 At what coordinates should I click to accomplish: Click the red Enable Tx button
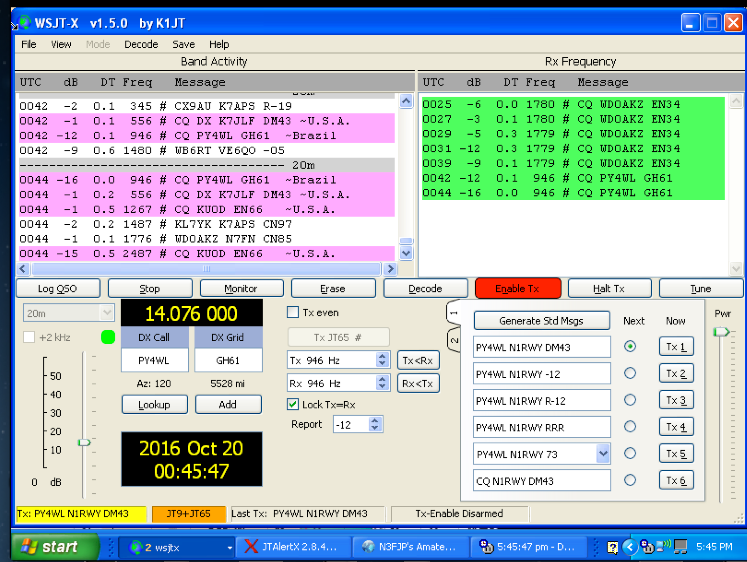(518, 288)
